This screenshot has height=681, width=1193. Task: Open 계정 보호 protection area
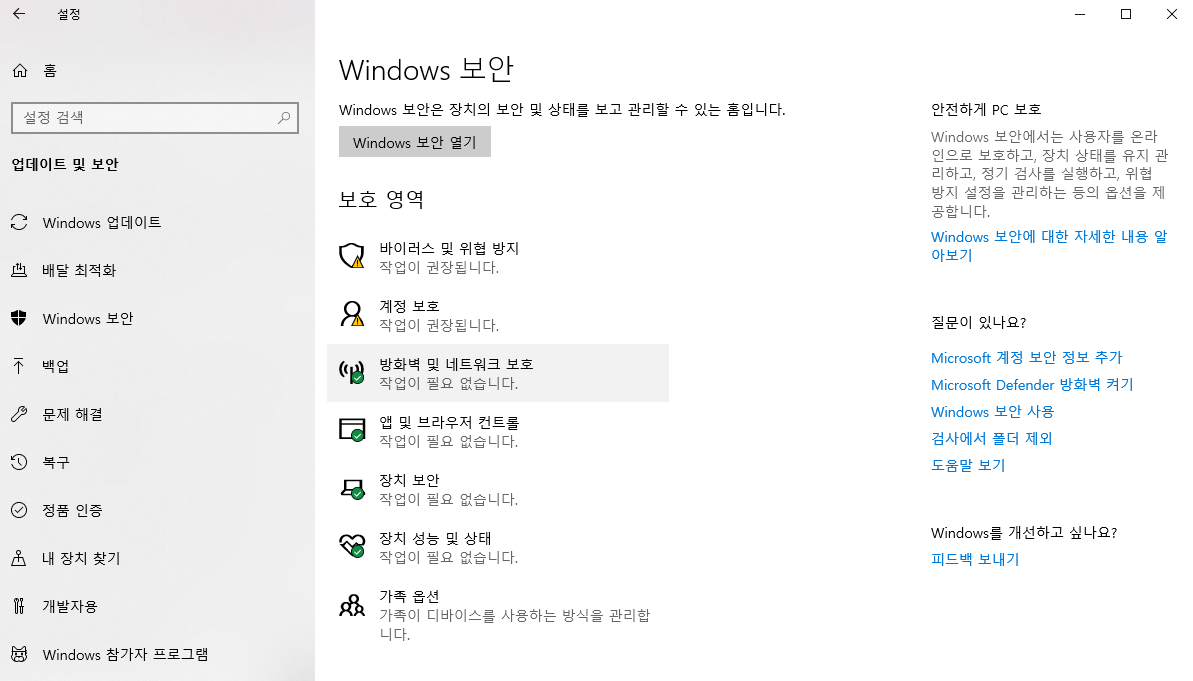click(498, 315)
